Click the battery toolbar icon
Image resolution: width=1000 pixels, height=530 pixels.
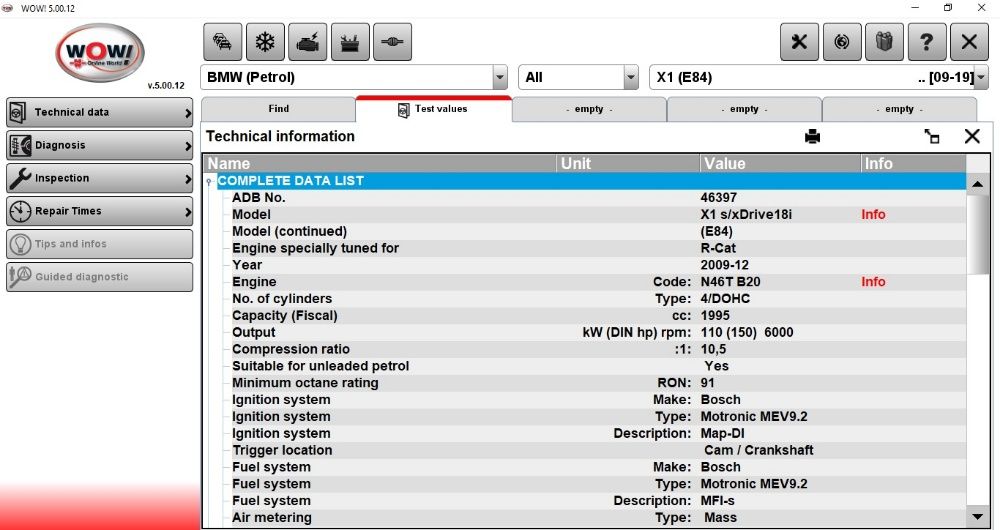[349, 42]
